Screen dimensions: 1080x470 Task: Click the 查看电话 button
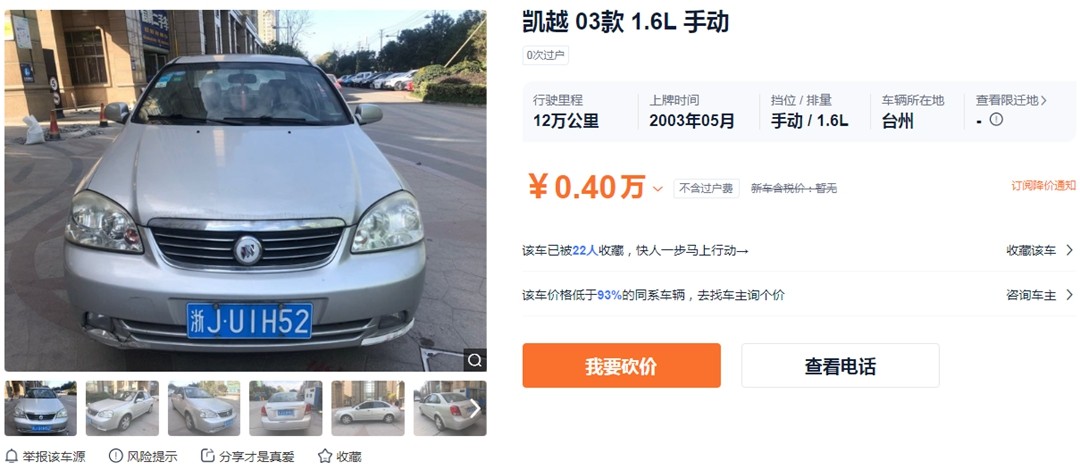coord(840,365)
